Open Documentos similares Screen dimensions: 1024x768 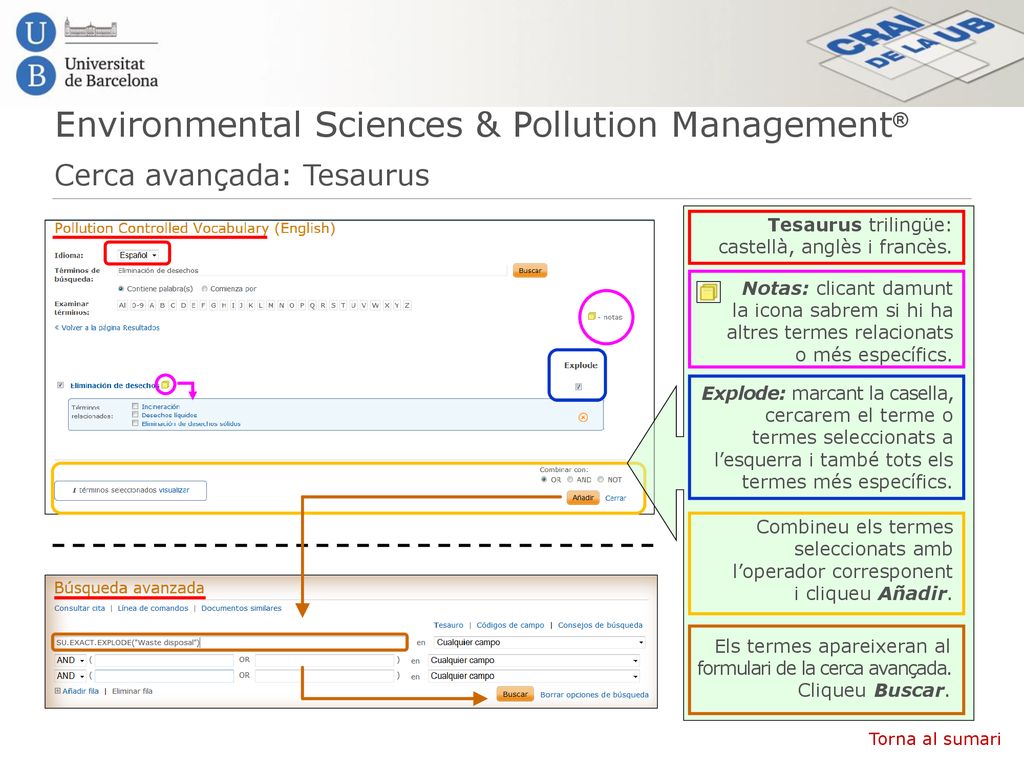pyautogui.click(x=241, y=608)
